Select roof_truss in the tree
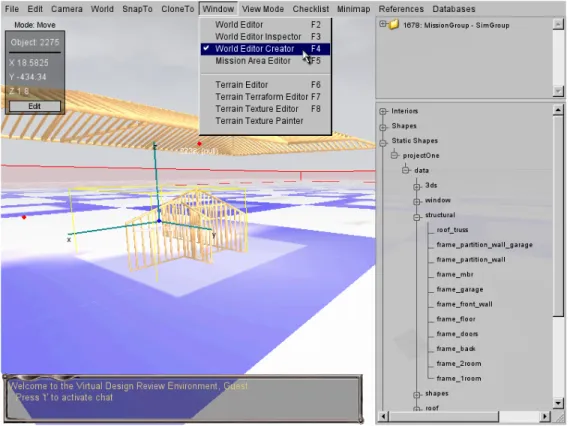The height and width of the screenshot is (426, 570). [x=452, y=230]
